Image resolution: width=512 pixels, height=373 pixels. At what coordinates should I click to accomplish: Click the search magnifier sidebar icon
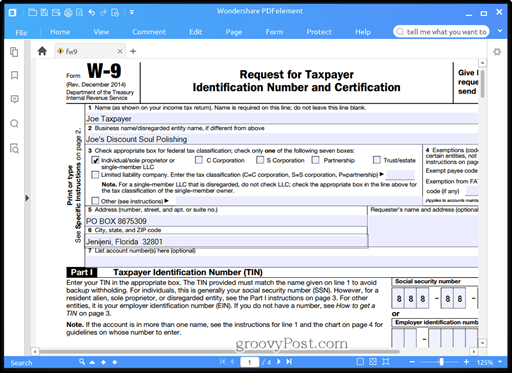[x=14, y=124]
